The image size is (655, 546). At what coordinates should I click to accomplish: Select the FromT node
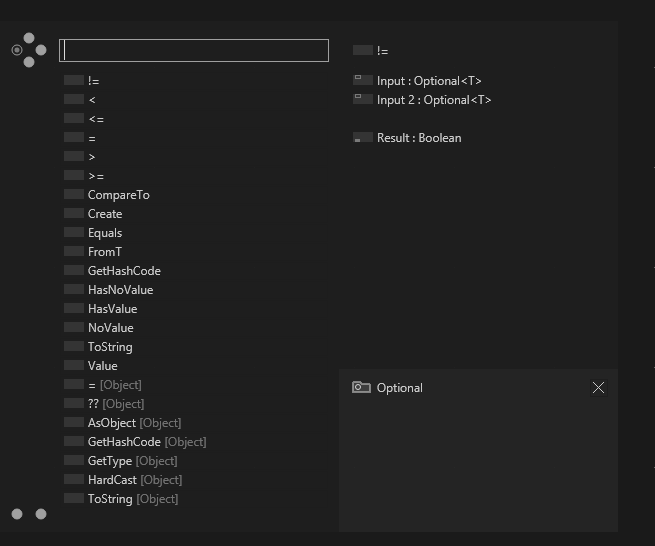[x=105, y=252]
